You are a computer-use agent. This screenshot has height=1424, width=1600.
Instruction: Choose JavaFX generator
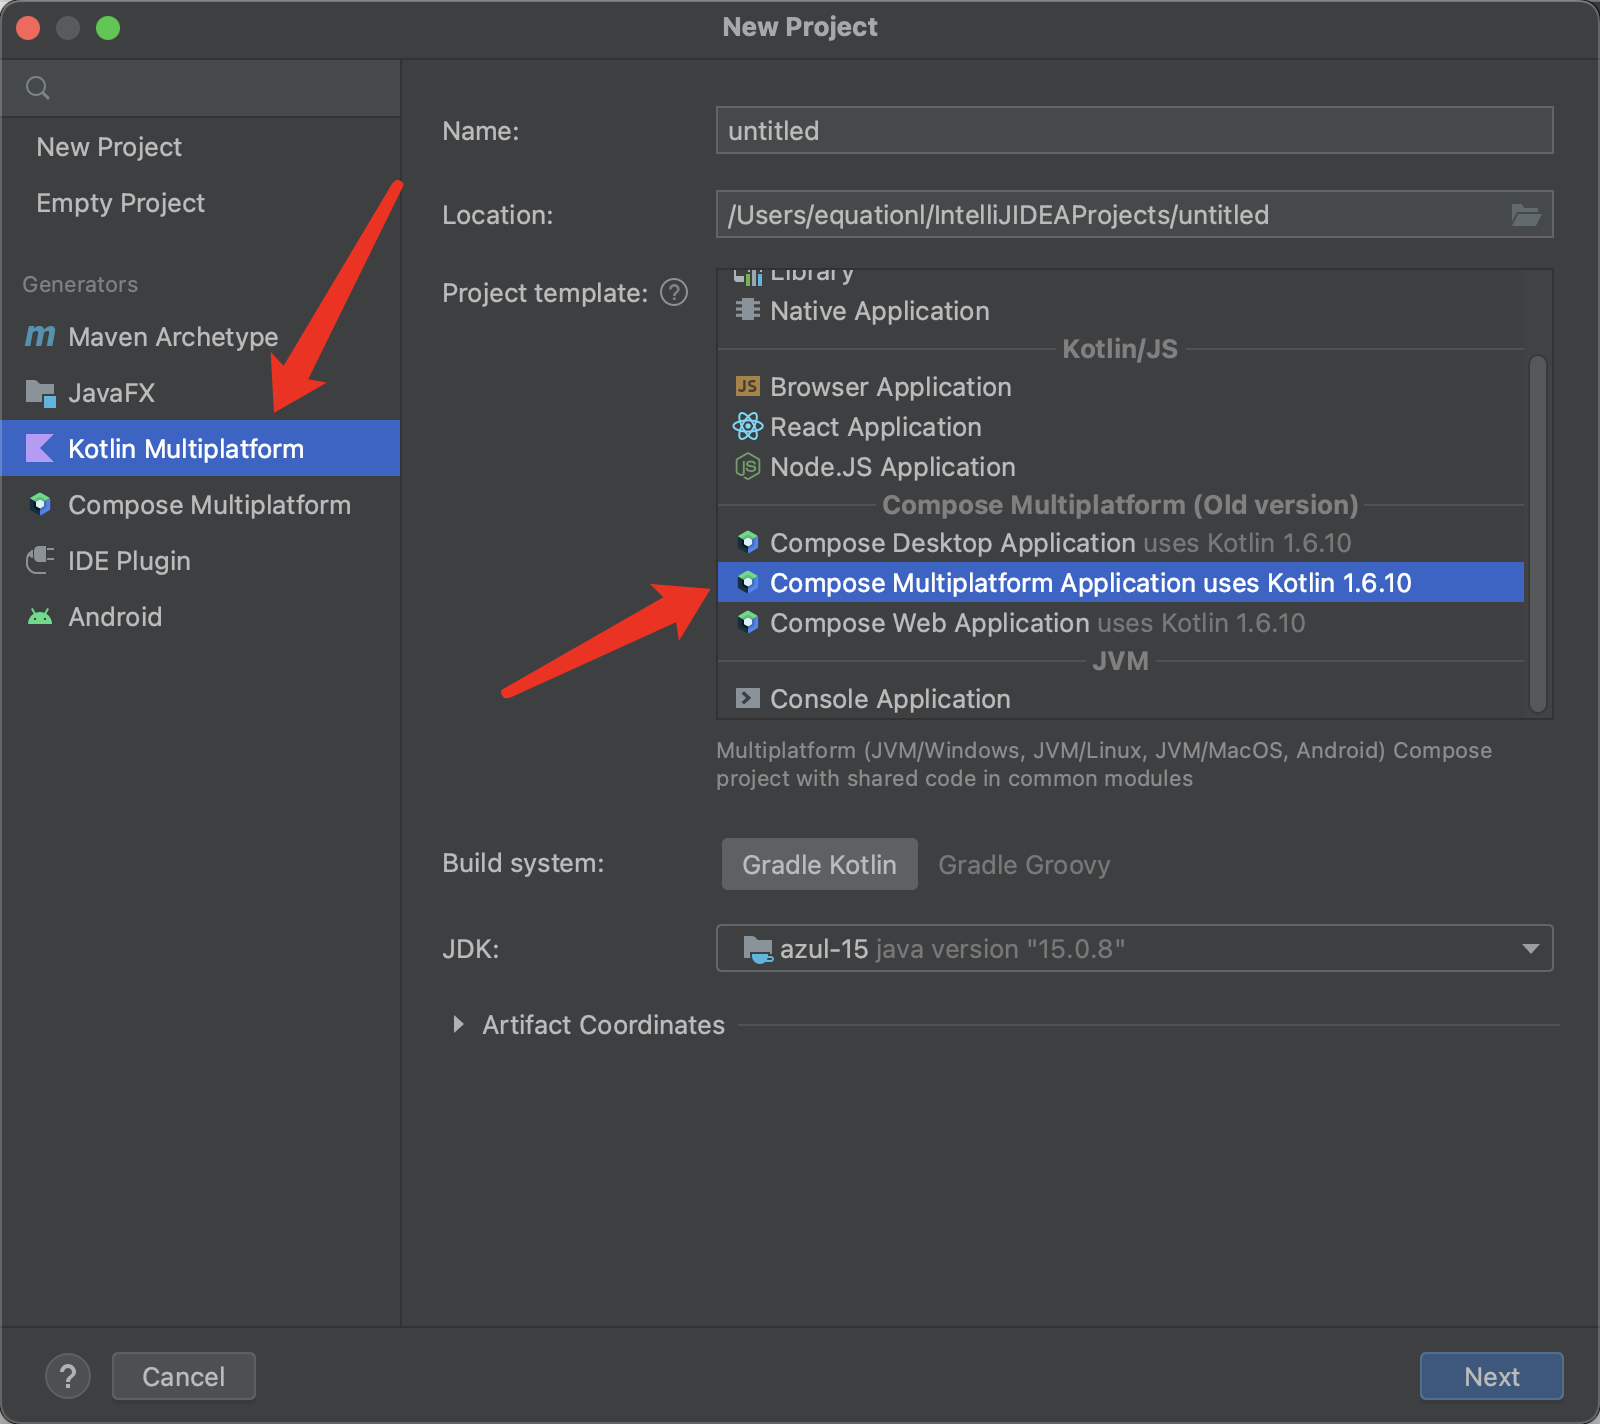(200, 393)
